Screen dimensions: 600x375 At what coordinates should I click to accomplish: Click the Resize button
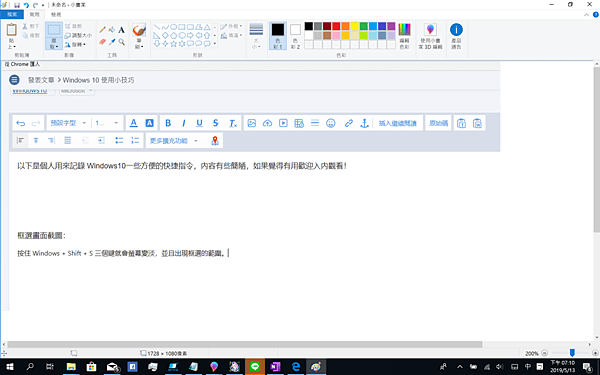click(x=78, y=35)
